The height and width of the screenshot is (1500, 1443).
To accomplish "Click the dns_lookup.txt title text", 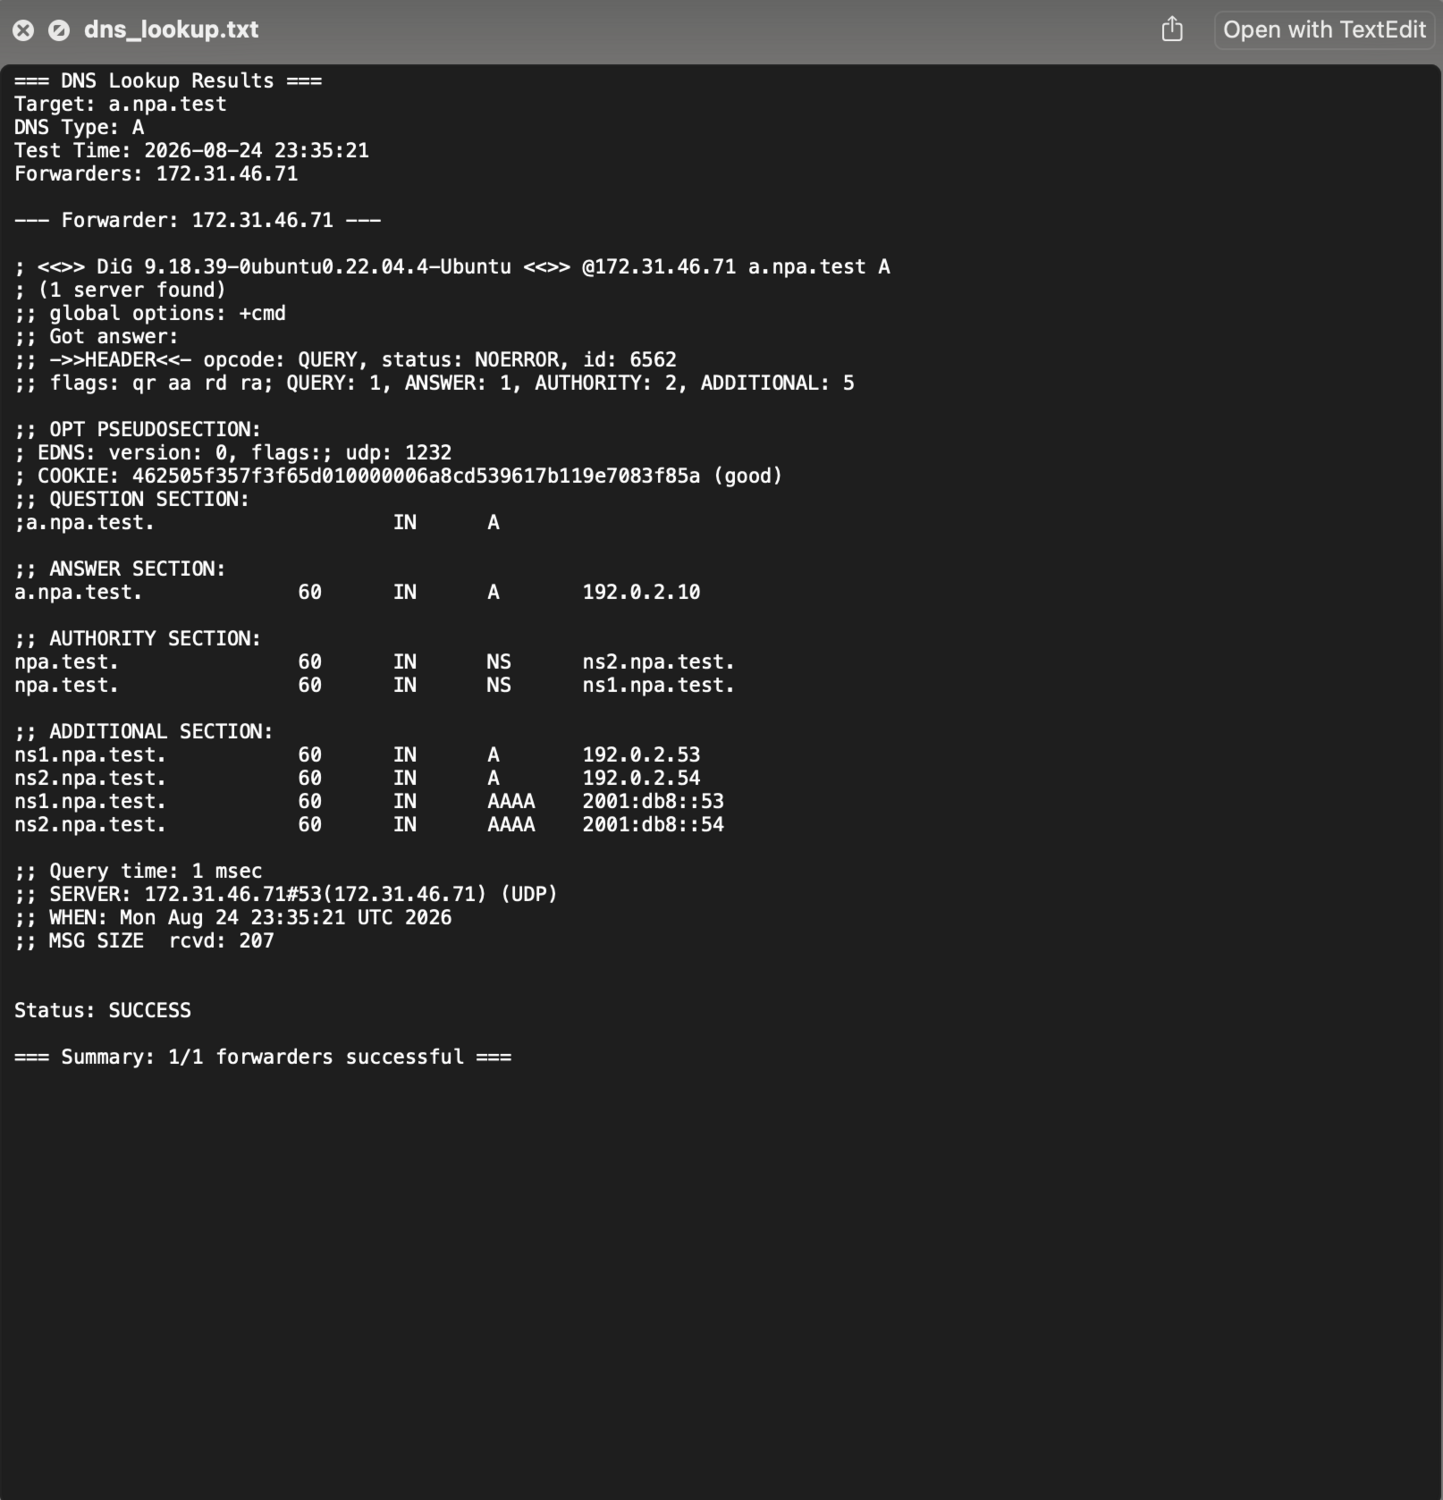I will [x=171, y=30].
